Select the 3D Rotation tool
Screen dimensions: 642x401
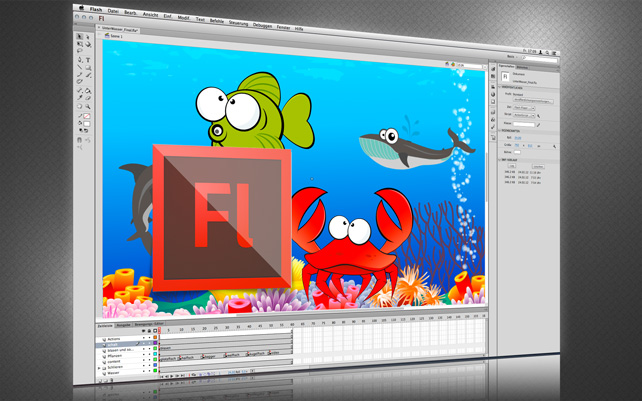coord(88,44)
